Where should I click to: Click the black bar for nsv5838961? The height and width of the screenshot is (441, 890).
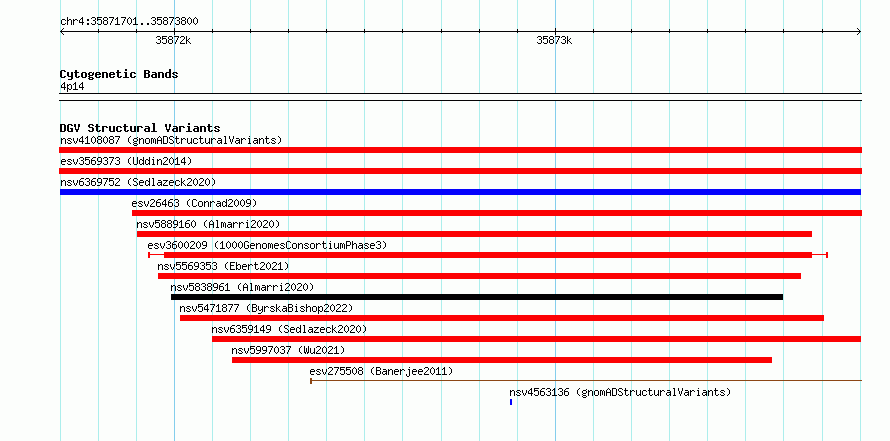coord(477,297)
